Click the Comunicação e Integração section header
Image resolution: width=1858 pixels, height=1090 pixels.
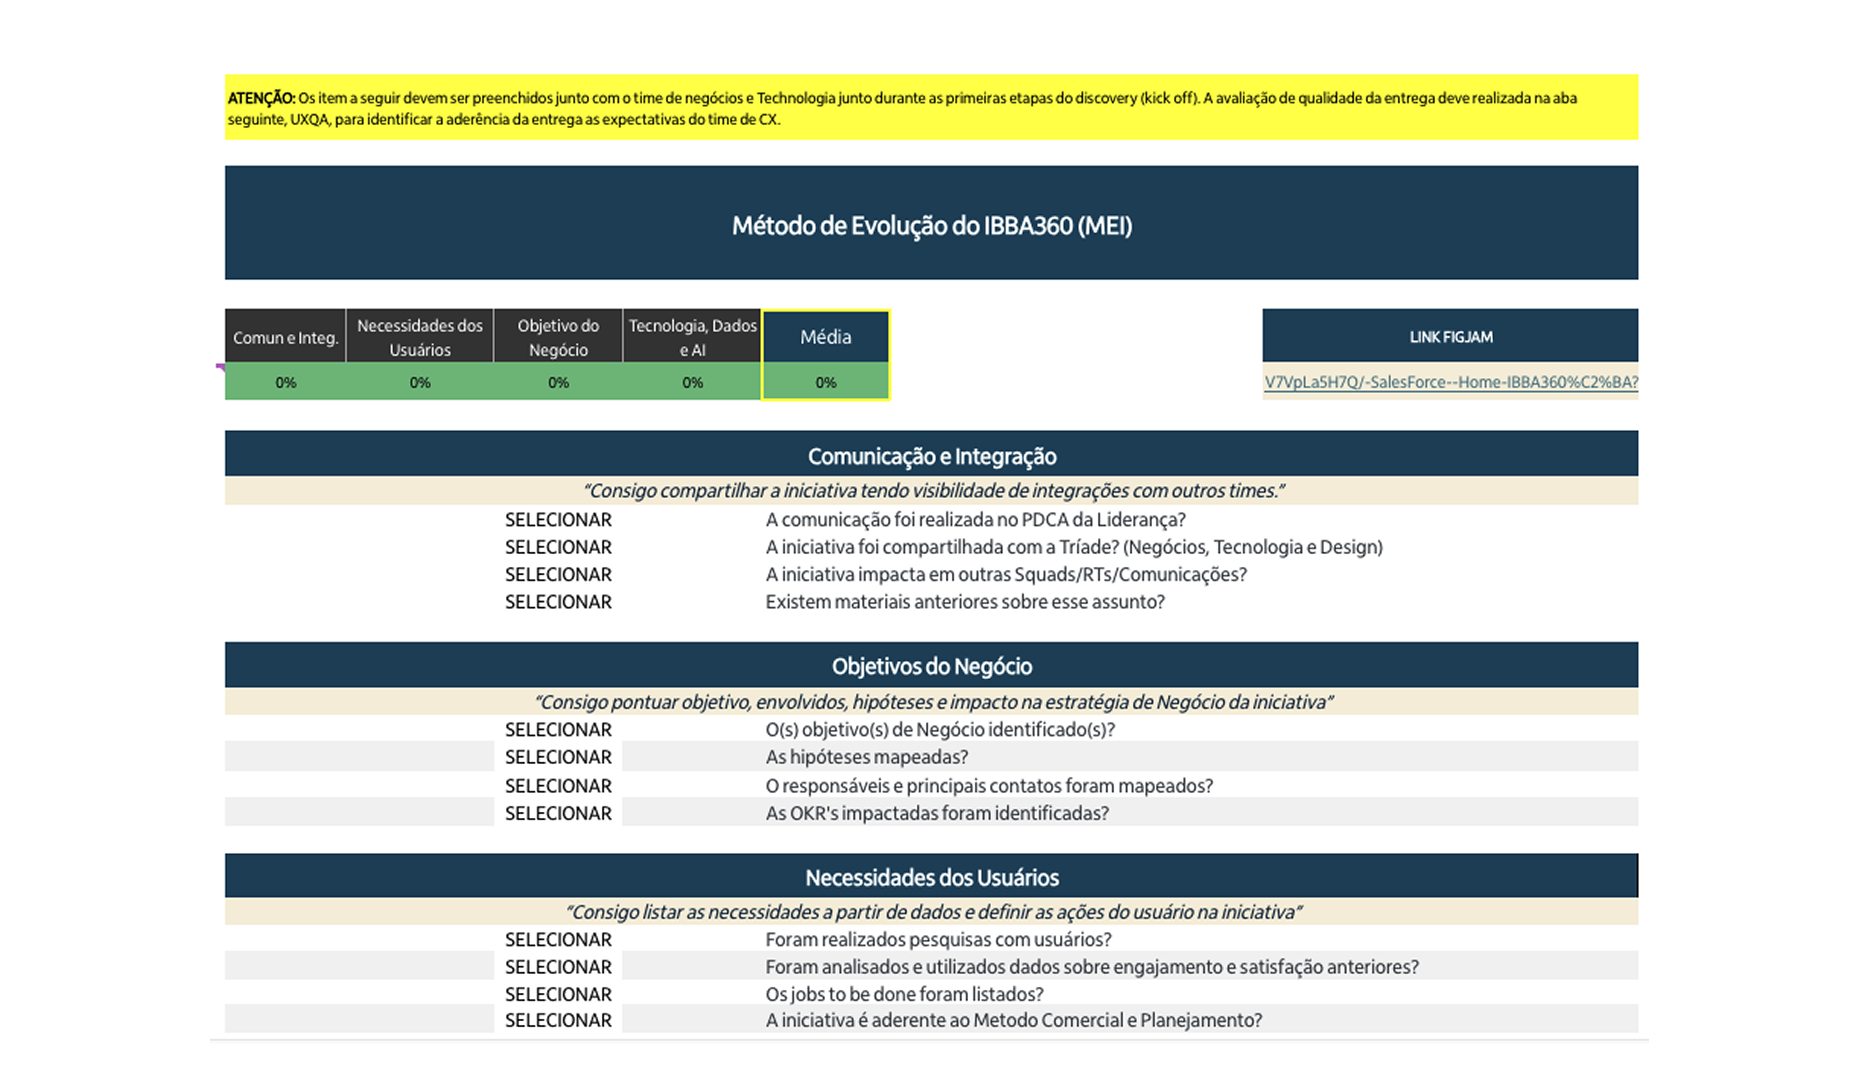point(932,455)
